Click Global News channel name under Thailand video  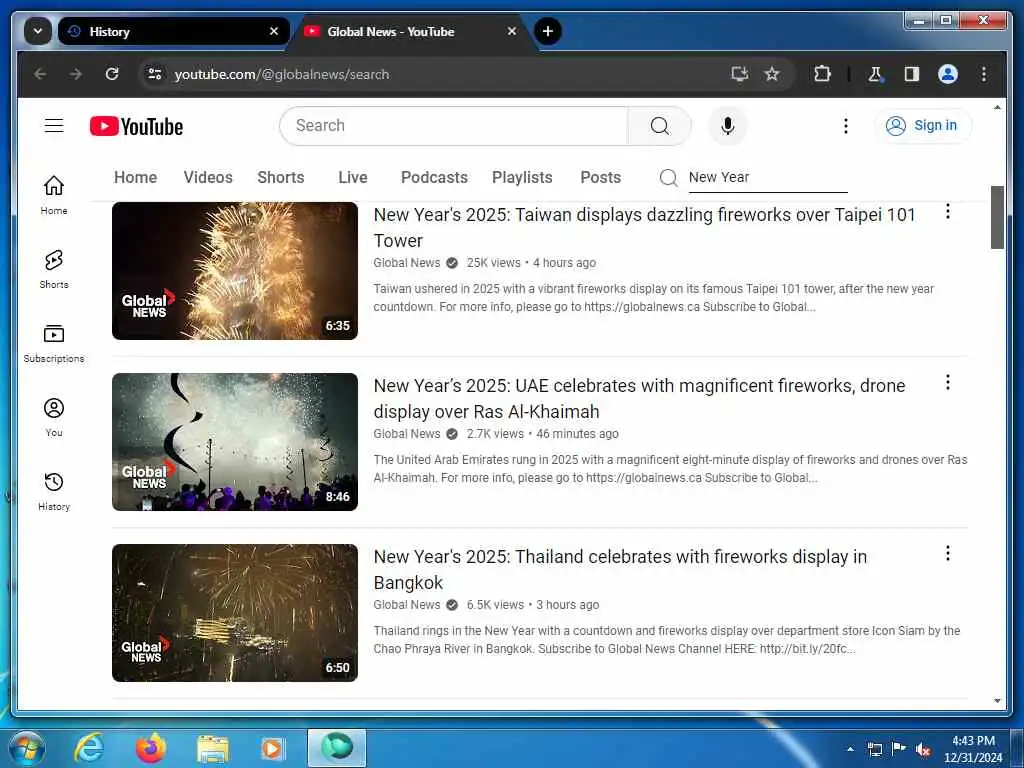click(406, 605)
